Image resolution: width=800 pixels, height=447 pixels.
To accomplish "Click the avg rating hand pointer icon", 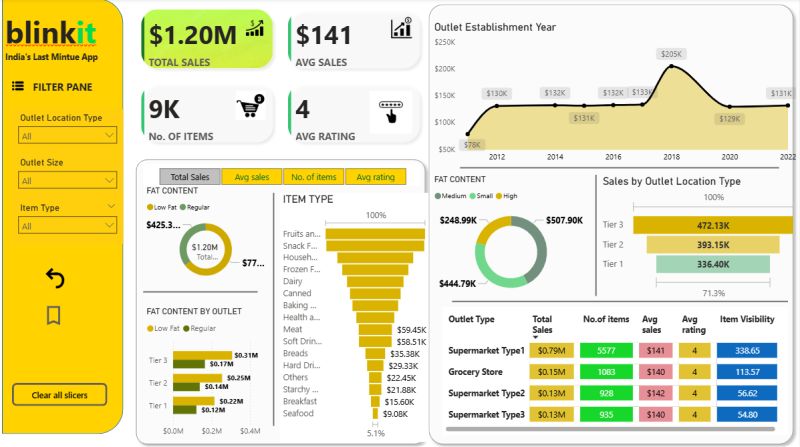I will [391, 112].
